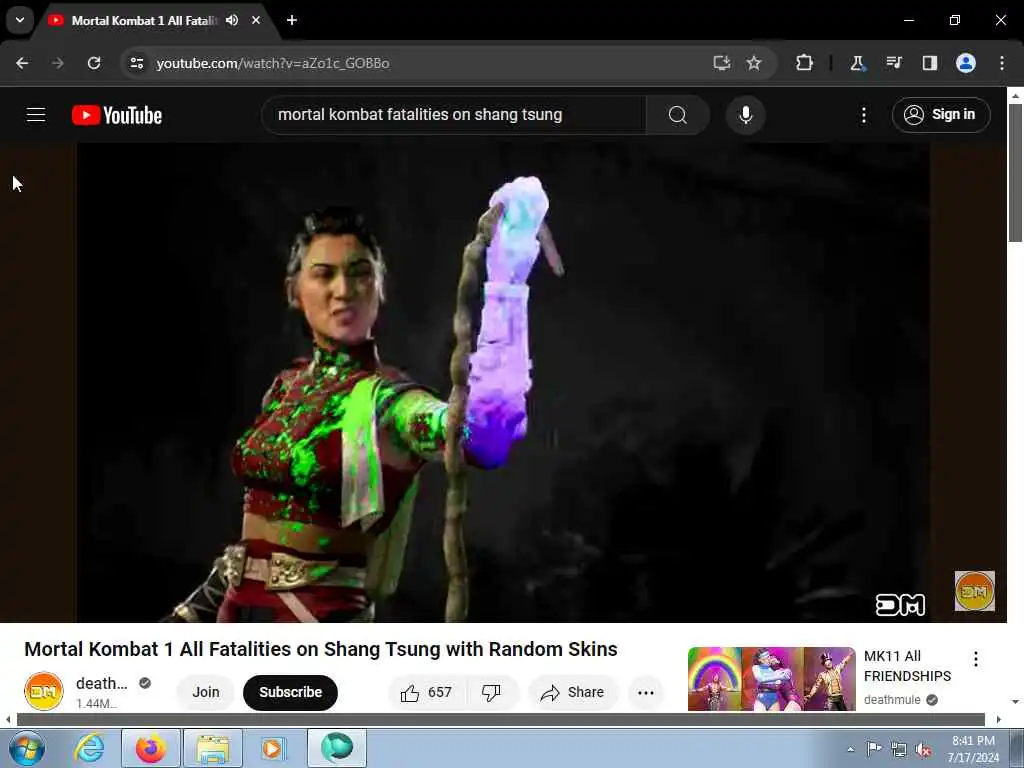Screen dimensions: 1024x768
Task: Open network status tray icon
Action: click(x=899, y=749)
